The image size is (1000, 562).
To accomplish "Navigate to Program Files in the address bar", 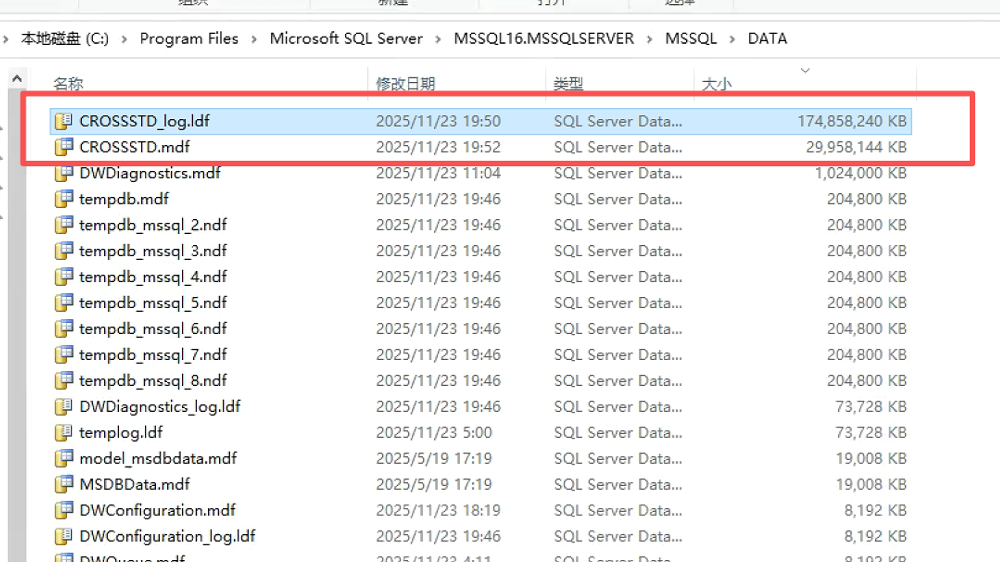I will (189, 39).
